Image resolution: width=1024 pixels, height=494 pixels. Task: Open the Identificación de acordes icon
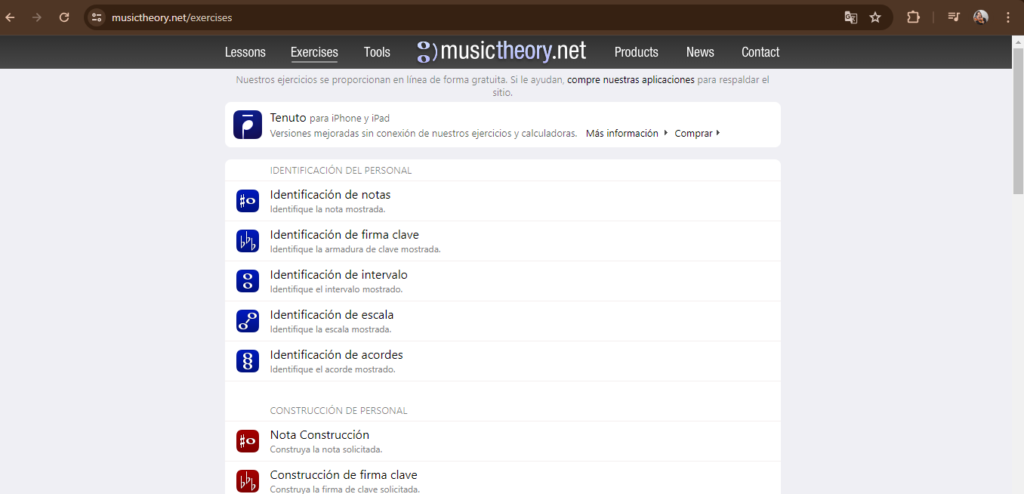pyautogui.click(x=247, y=361)
